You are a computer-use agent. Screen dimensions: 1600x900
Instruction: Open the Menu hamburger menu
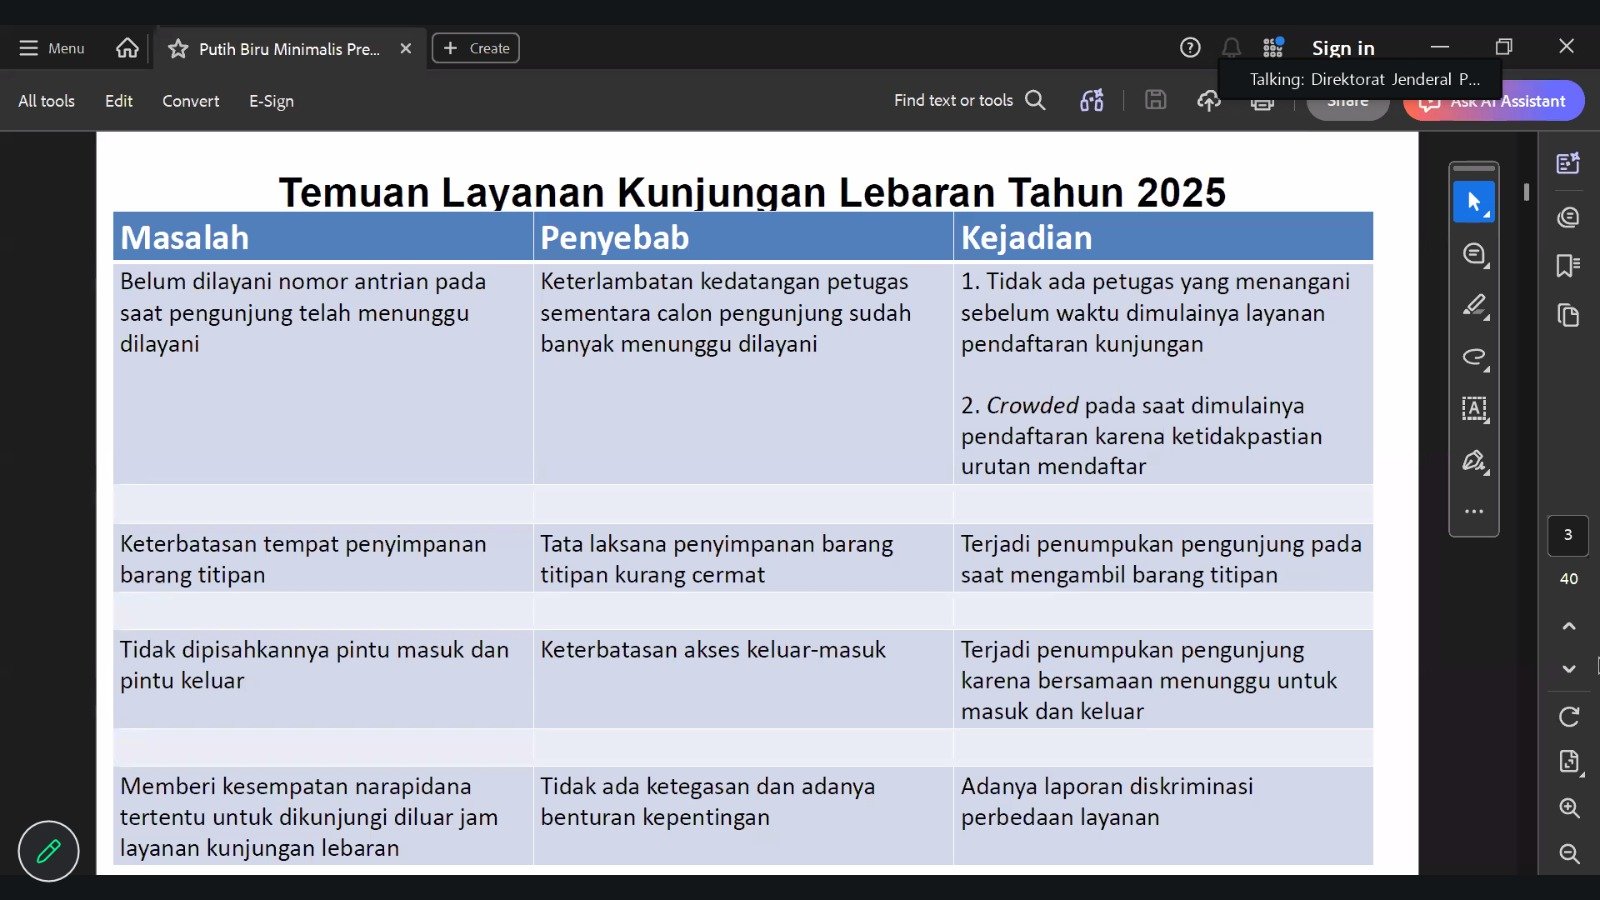[x=52, y=48]
